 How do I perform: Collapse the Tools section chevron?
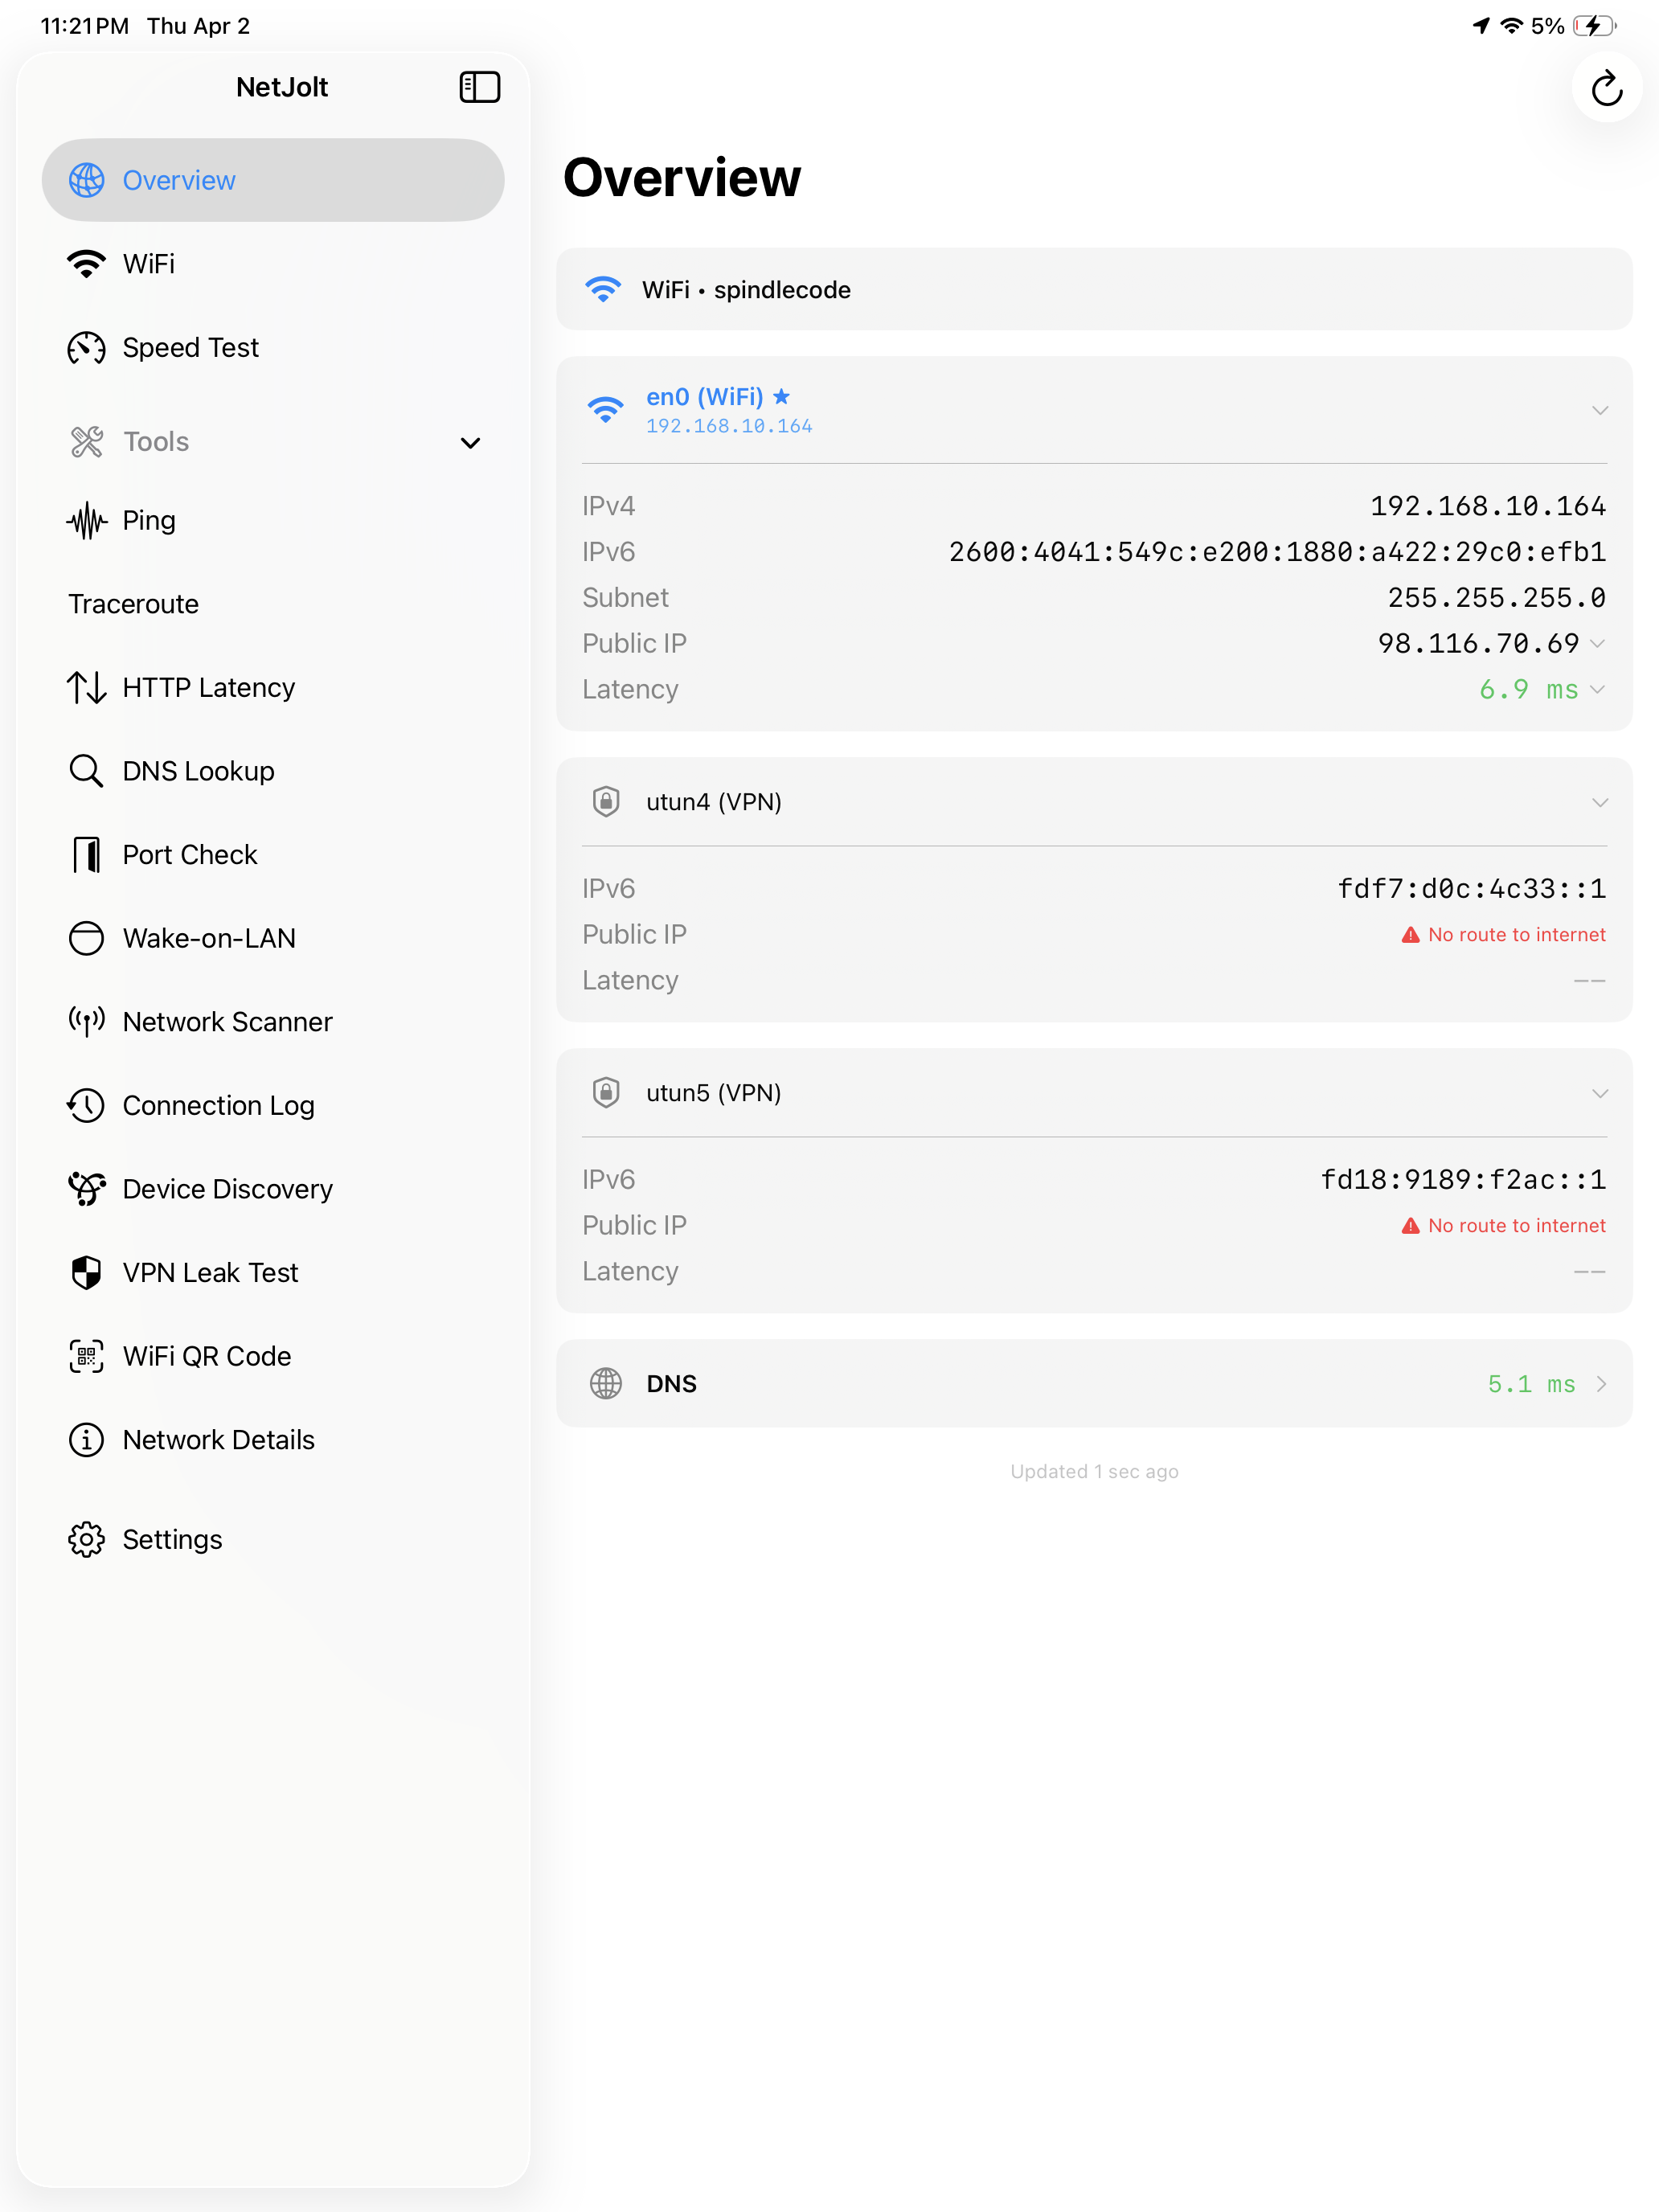(470, 442)
